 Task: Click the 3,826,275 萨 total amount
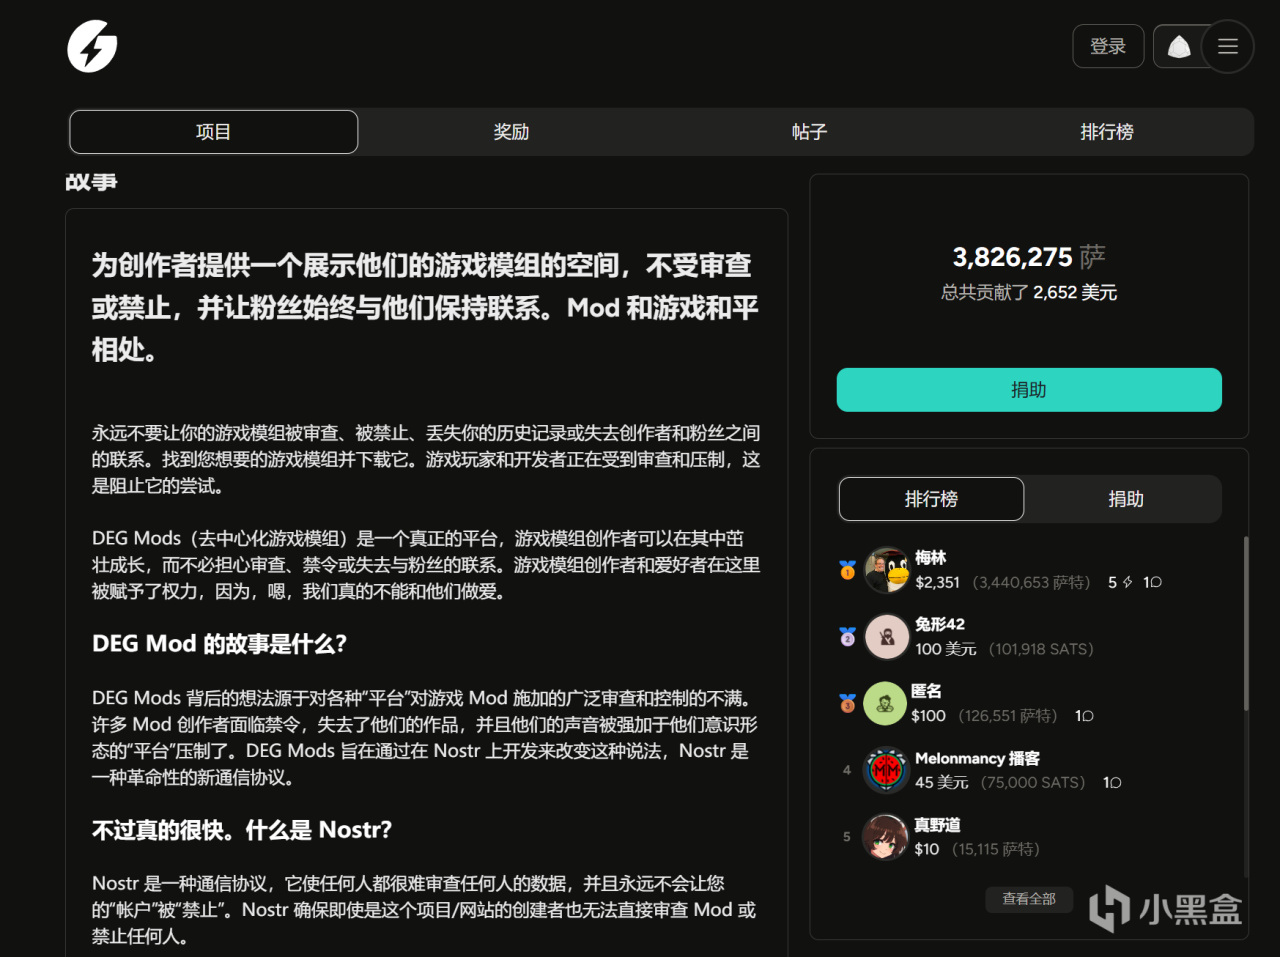click(1029, 257)
